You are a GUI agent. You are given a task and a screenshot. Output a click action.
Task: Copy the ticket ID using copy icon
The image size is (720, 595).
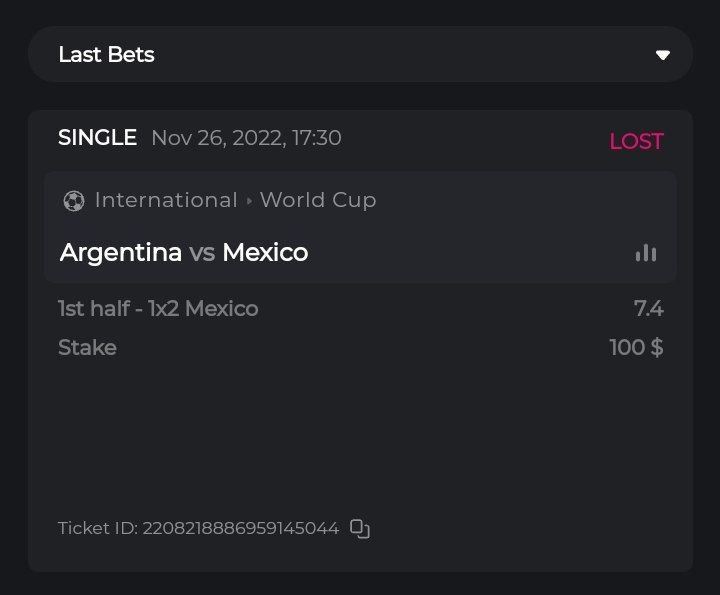[x=360, y=528]
